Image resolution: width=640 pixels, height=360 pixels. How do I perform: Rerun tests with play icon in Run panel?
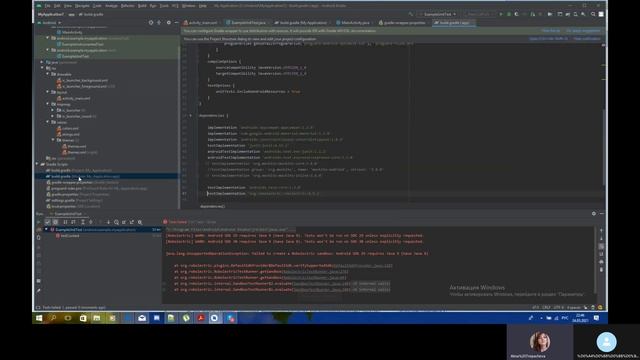(38, 222)
